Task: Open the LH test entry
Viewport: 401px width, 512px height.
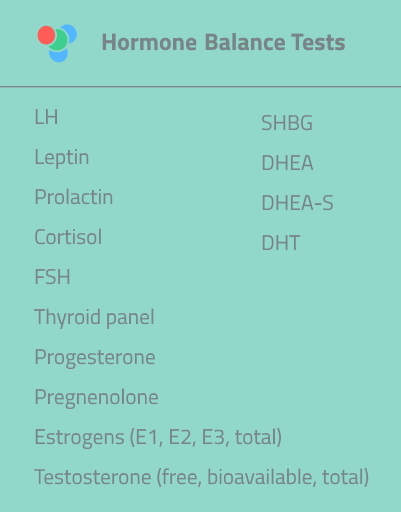Action: 46,117
